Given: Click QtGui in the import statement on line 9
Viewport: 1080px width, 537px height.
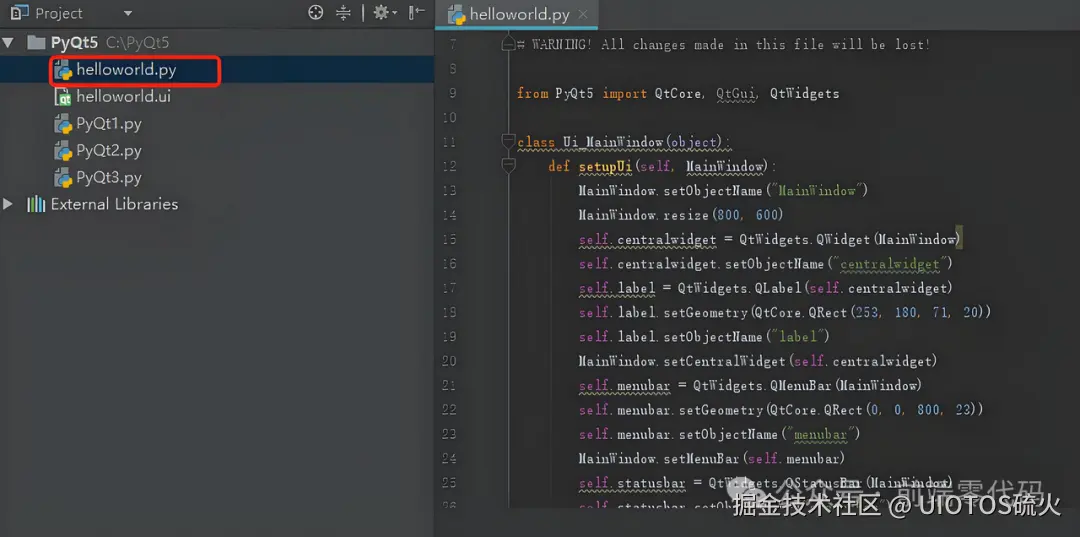Looking at the screenshot, I should coord(736,94).
